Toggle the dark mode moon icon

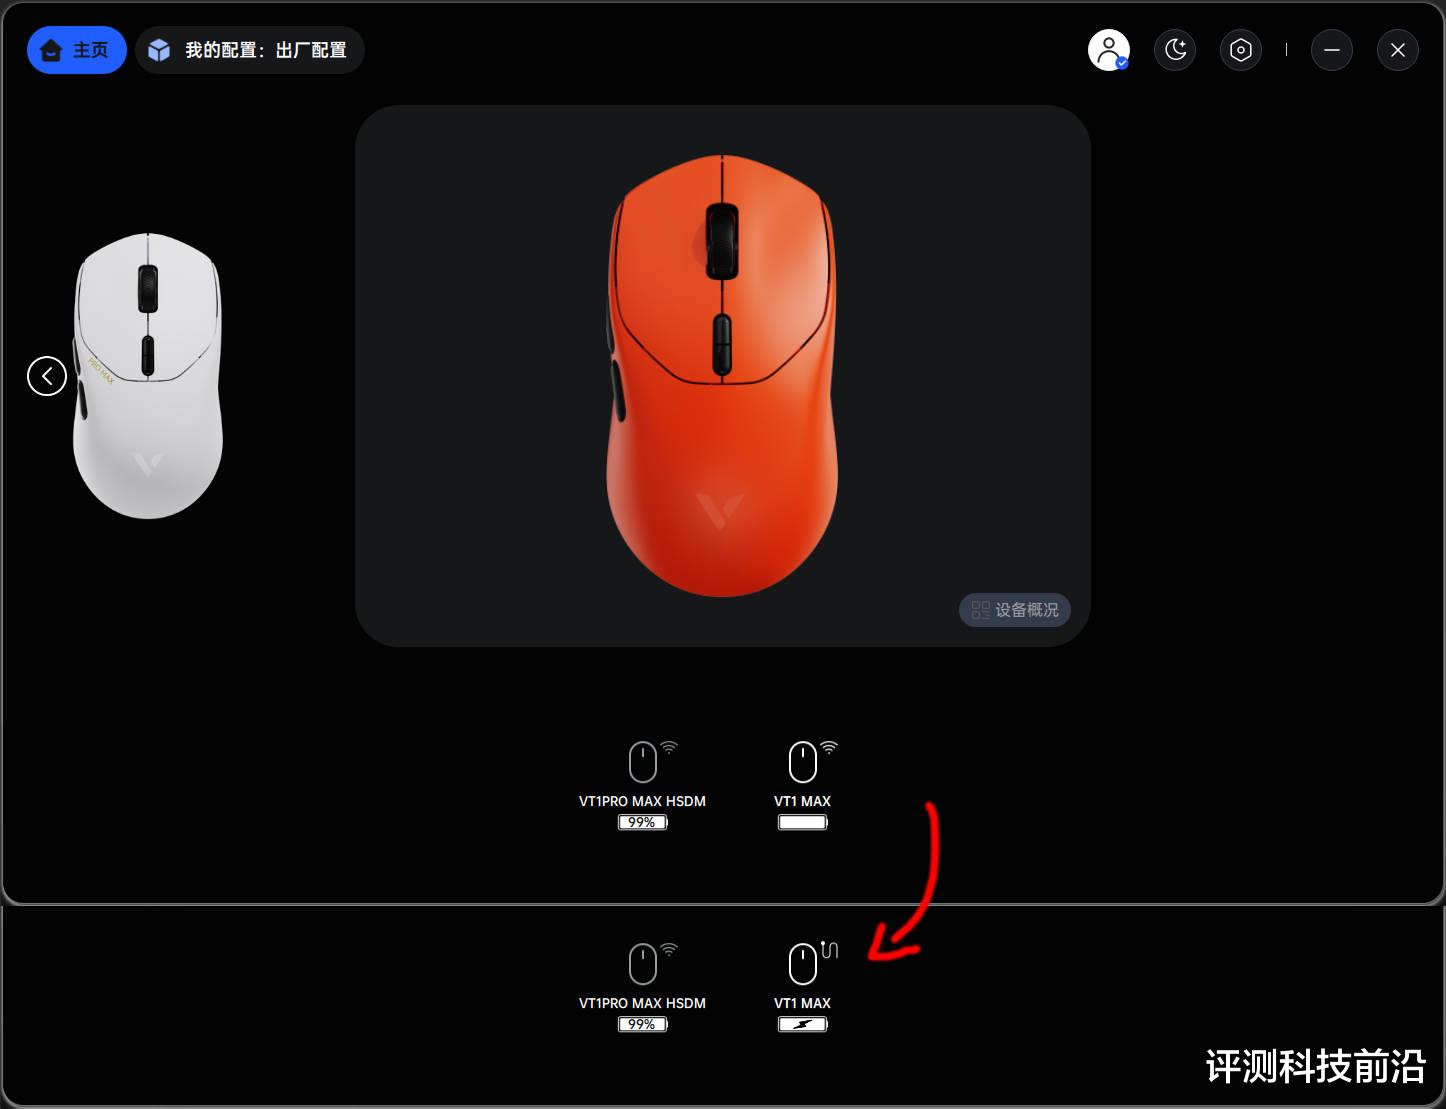point(1175,49)
